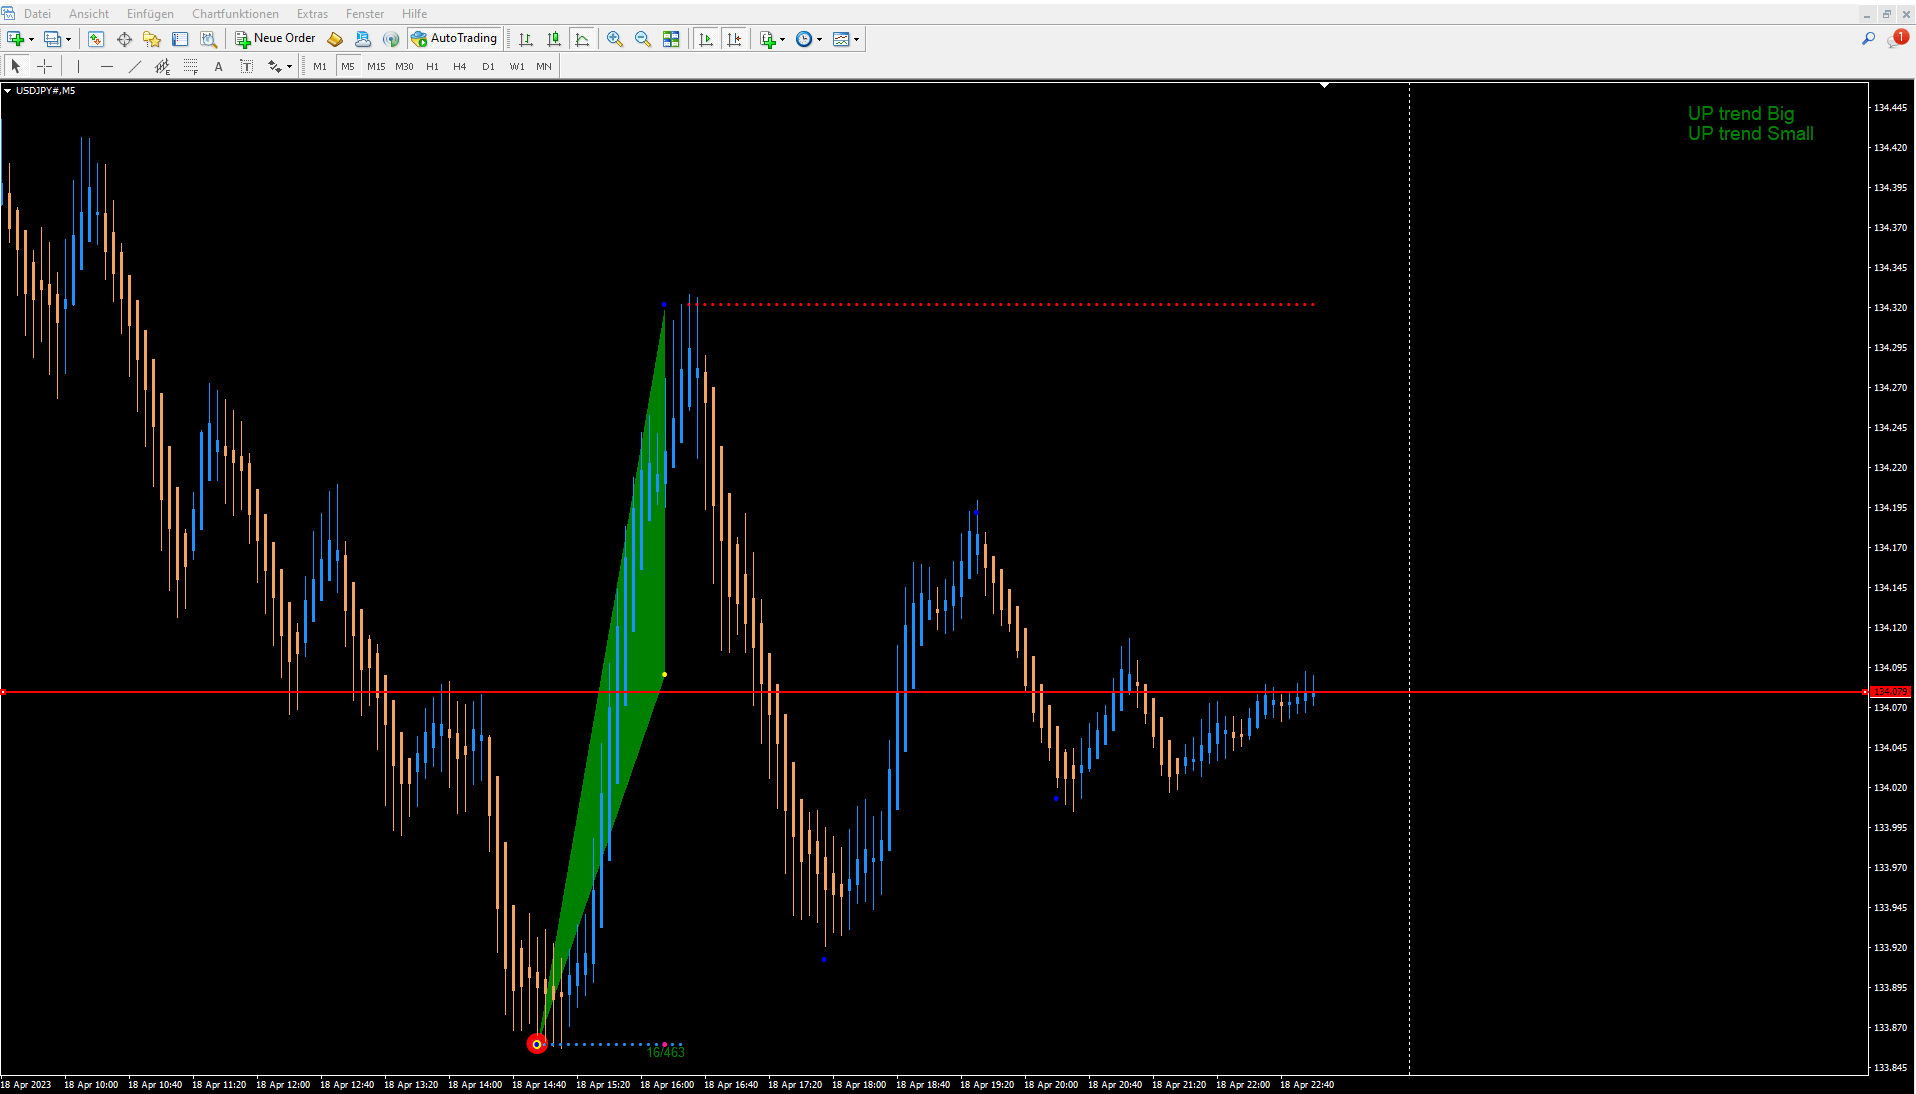Expand the Arrows tool dropdown arrow
Screen dimensions: 1916x1094
pos(289,67)
